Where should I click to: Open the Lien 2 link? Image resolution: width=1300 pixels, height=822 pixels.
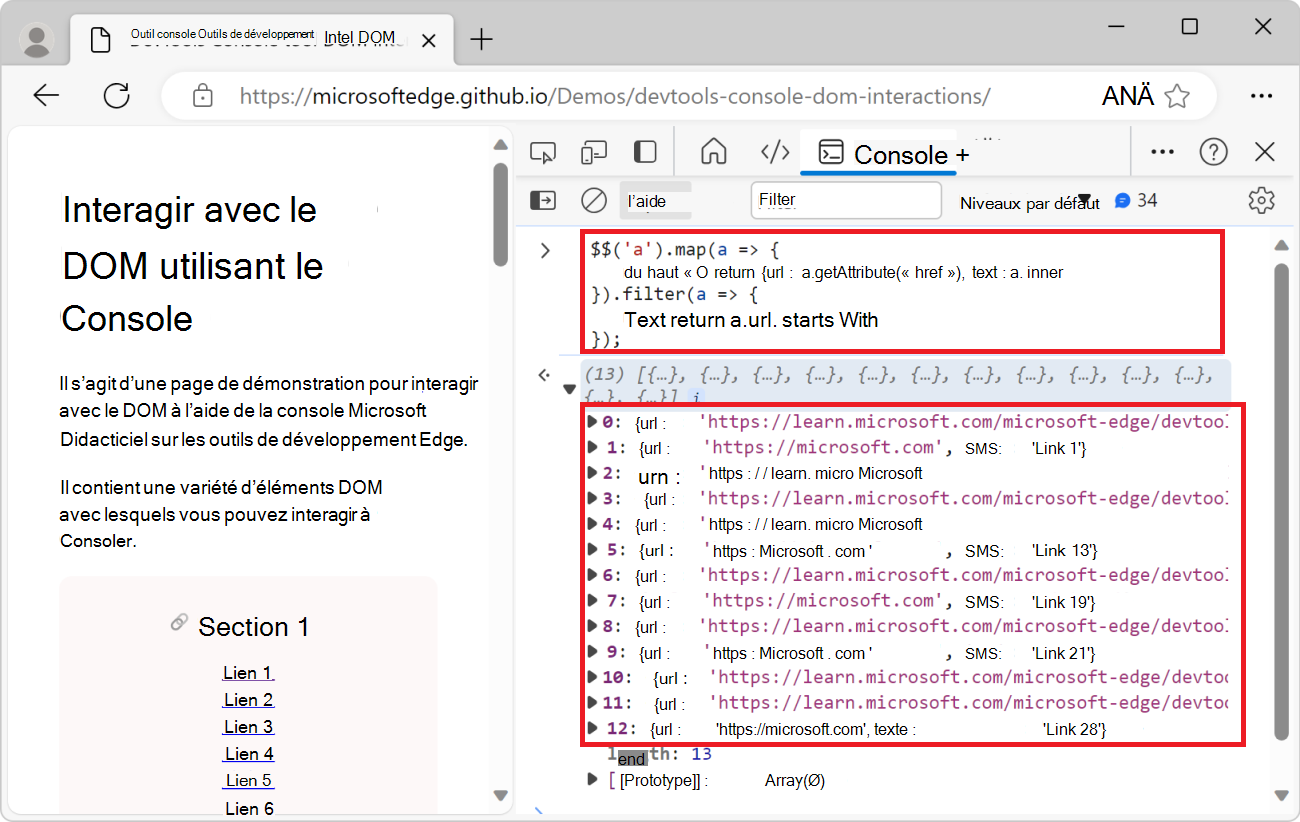249,700
